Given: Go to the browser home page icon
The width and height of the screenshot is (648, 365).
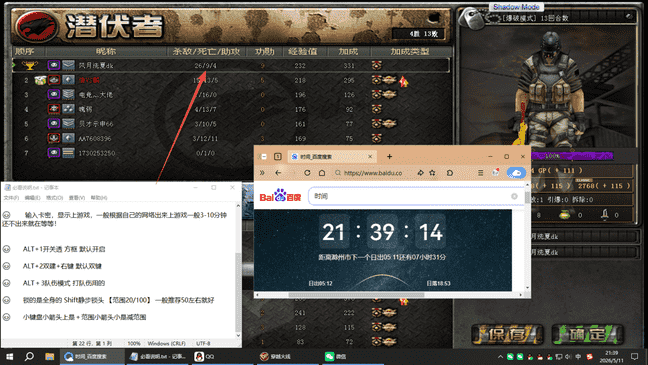Looking at the screenshot, I should pos(322,173).
